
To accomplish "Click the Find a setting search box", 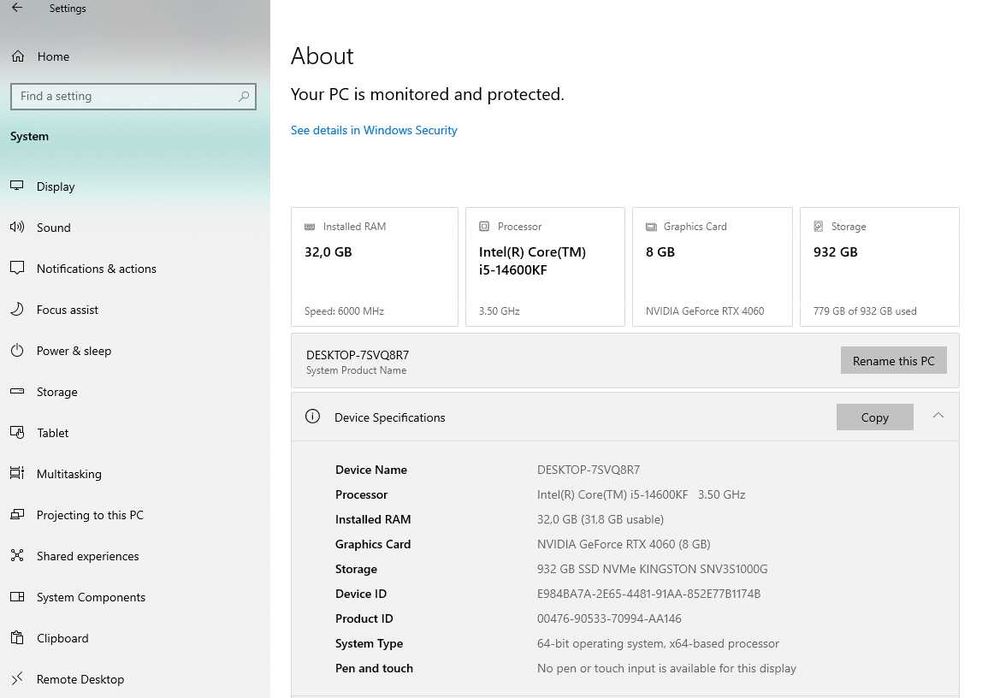I will tap(125, 96).
